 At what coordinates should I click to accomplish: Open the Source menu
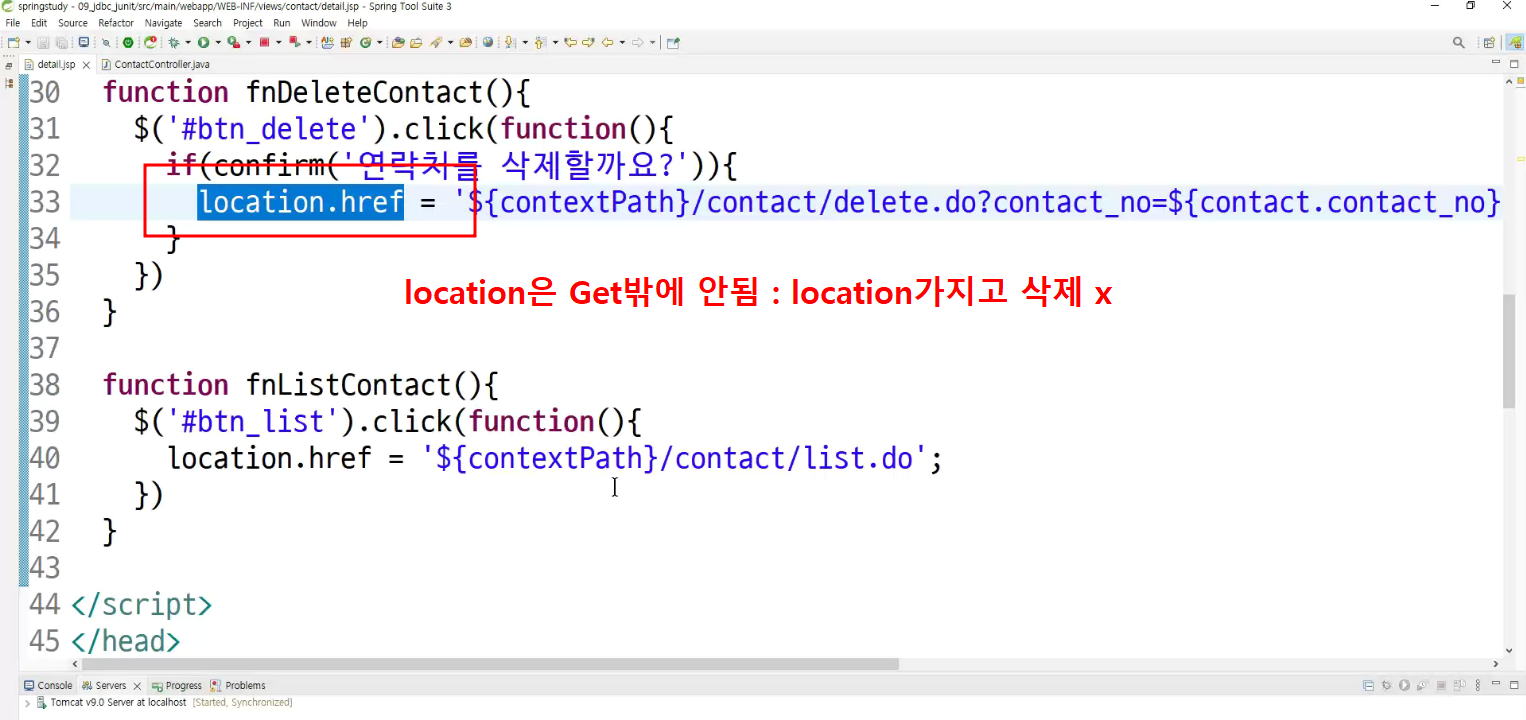point(73,22)
